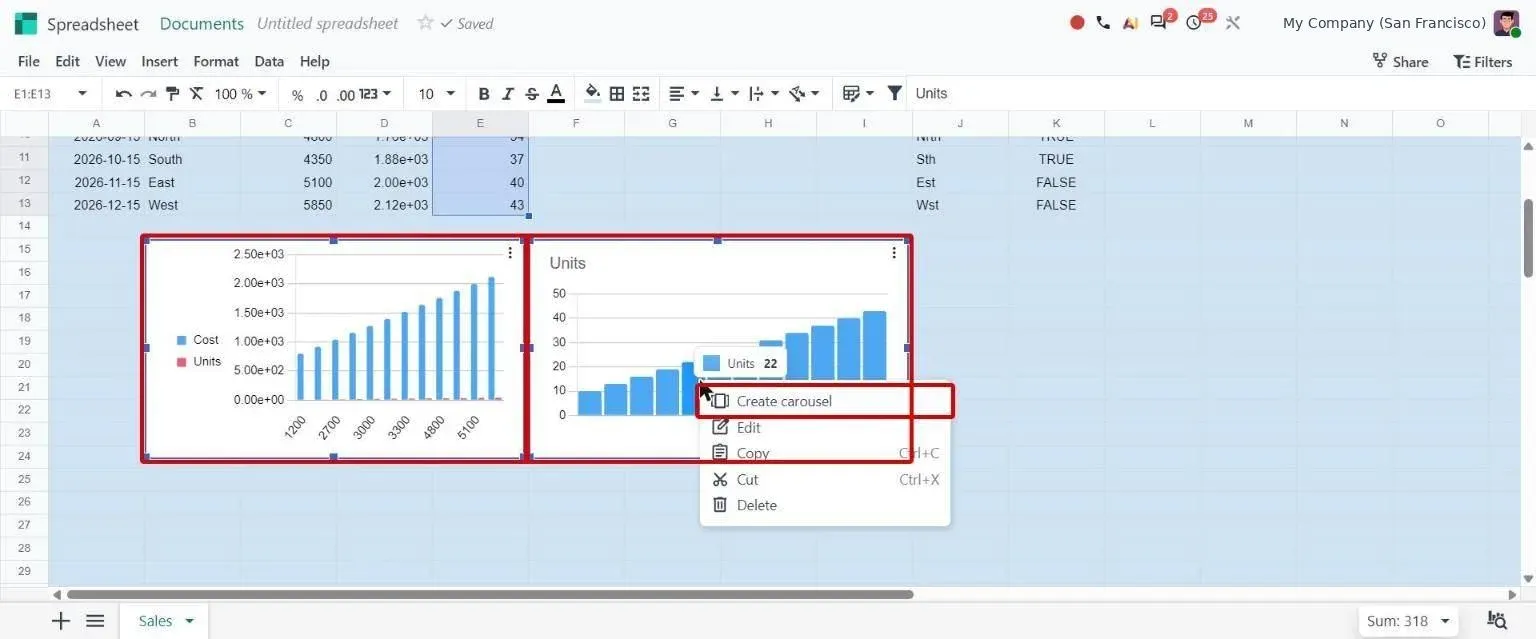Toggle strikethrough formatting
The height and width of the screenshot is (639, 1536).
532,94
